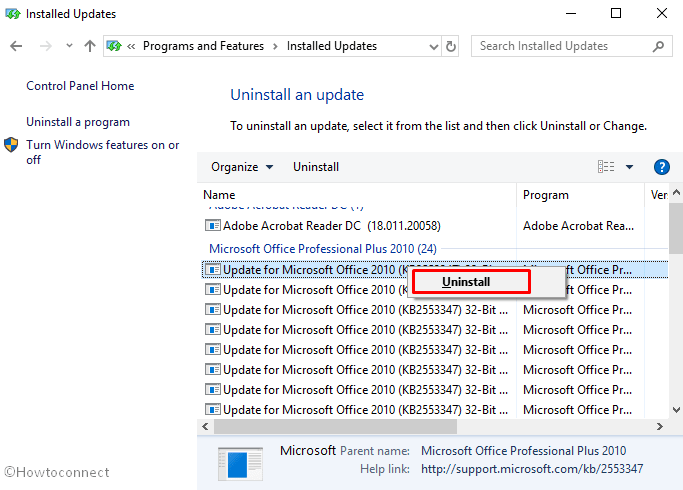Click the horizontal scrollbar left arrow

(x=205, y=426)
